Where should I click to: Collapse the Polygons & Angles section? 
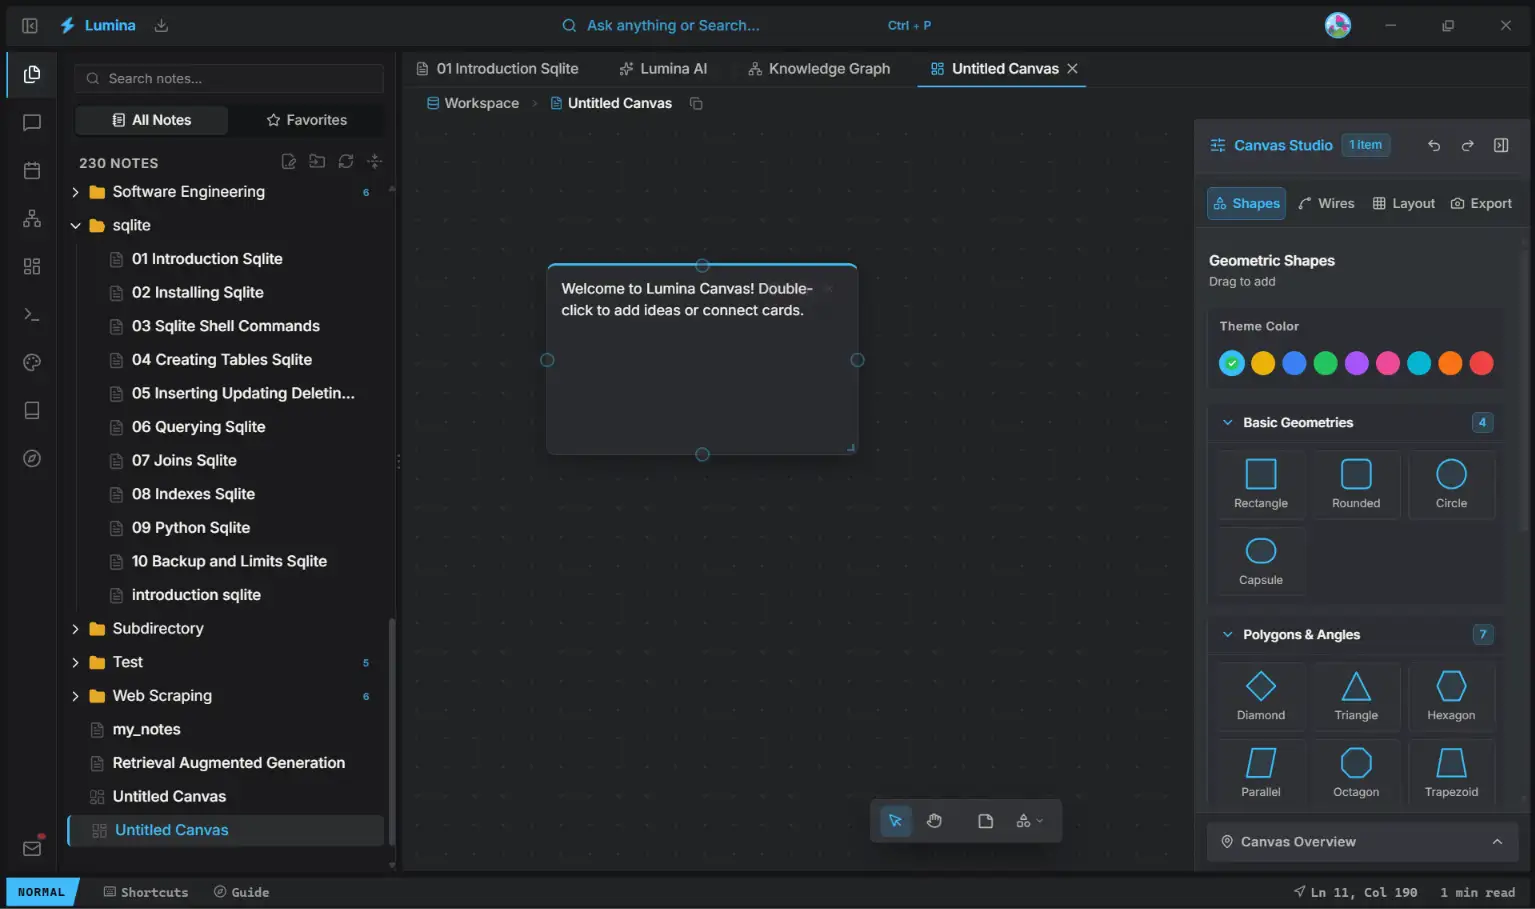[x=1227, y=635]
